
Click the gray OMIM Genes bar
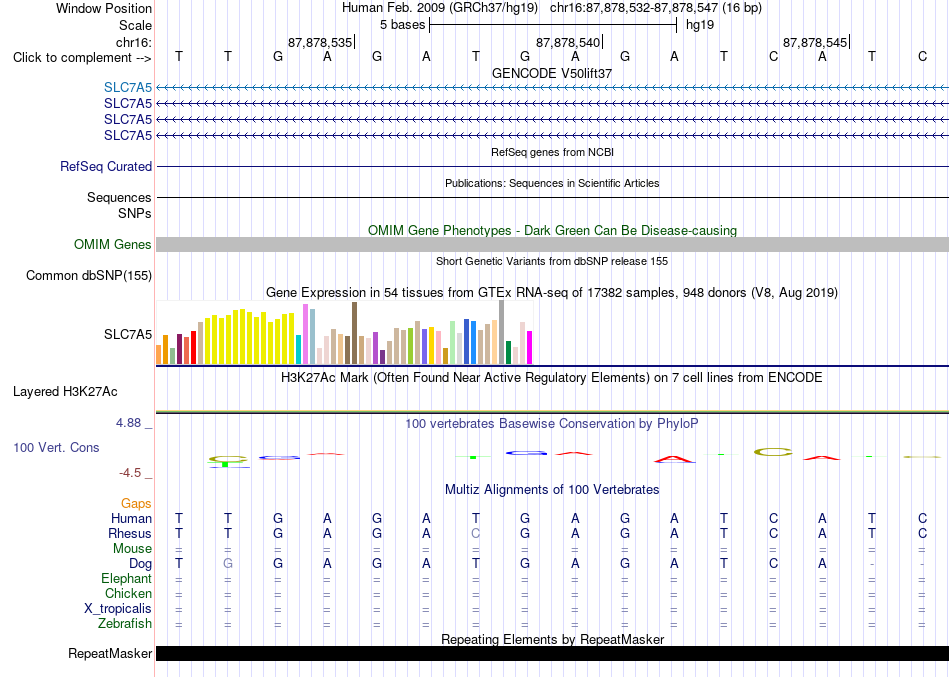coord(552,244)
